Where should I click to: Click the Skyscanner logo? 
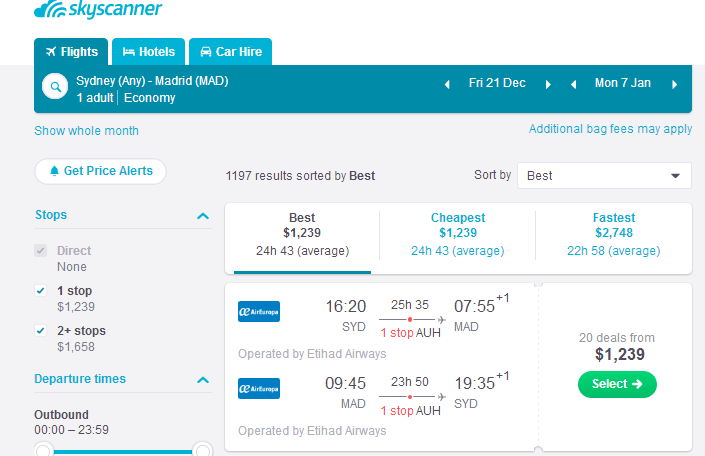[x=98, y=11]
